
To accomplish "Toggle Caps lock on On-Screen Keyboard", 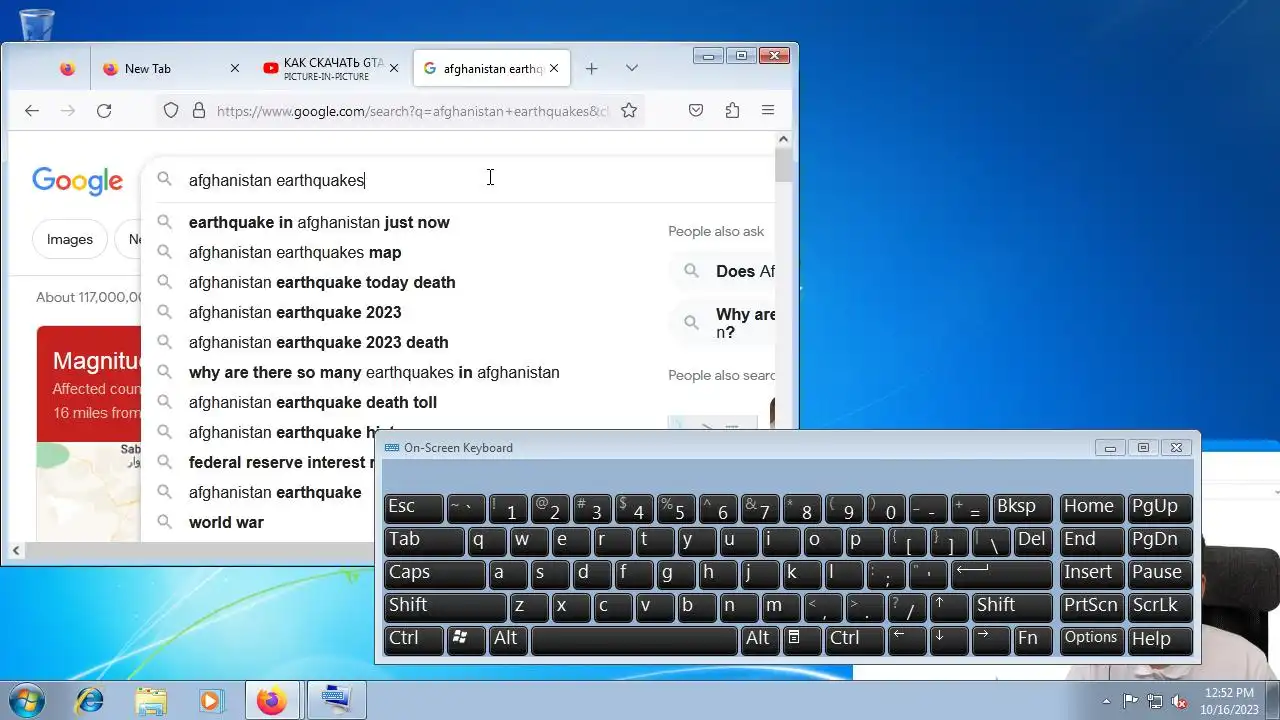I will pyautogui.click(x=435, y=573).
